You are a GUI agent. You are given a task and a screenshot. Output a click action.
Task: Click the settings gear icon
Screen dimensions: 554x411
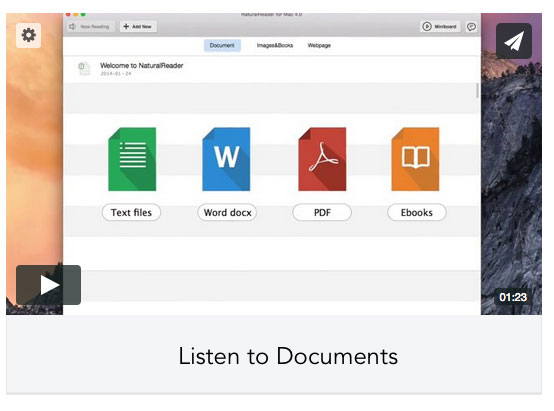pyautogui.click(x=28, y=35)
